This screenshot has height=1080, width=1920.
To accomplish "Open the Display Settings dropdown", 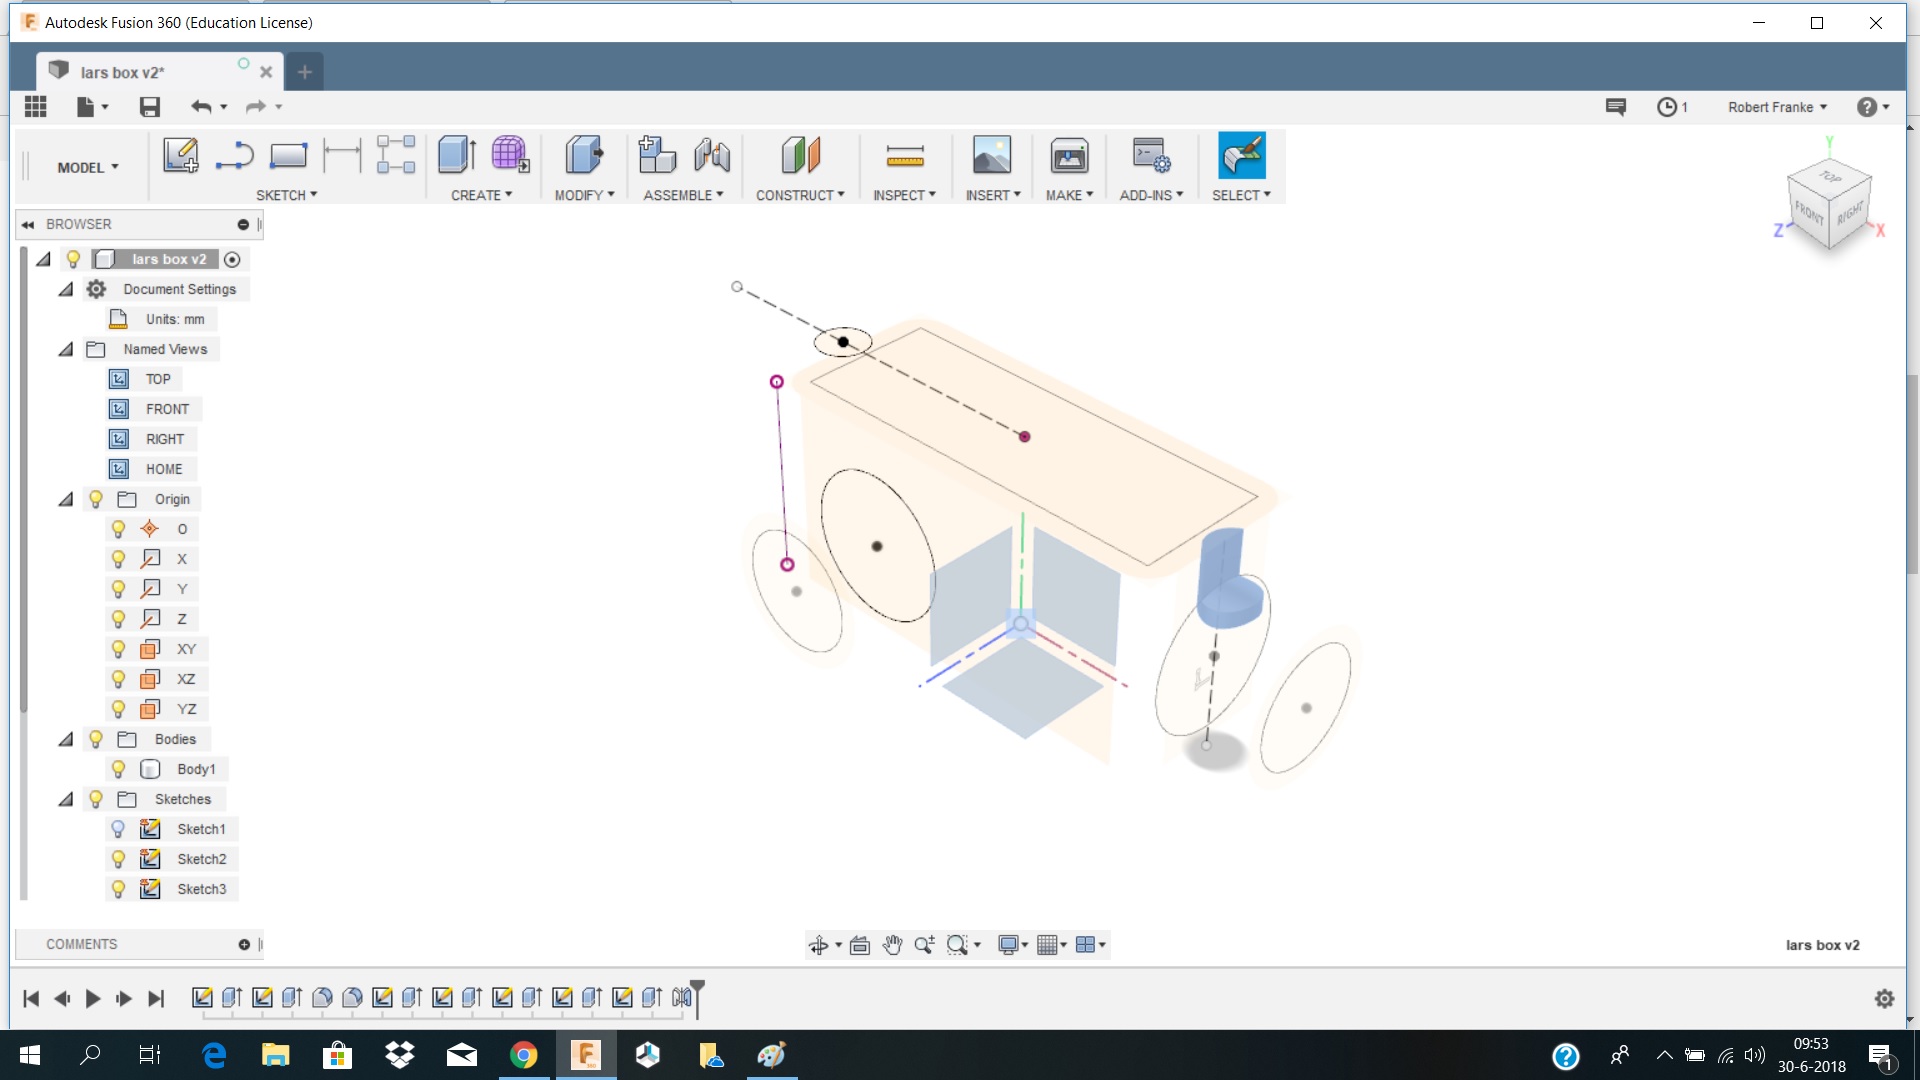I will point(1012,944).
